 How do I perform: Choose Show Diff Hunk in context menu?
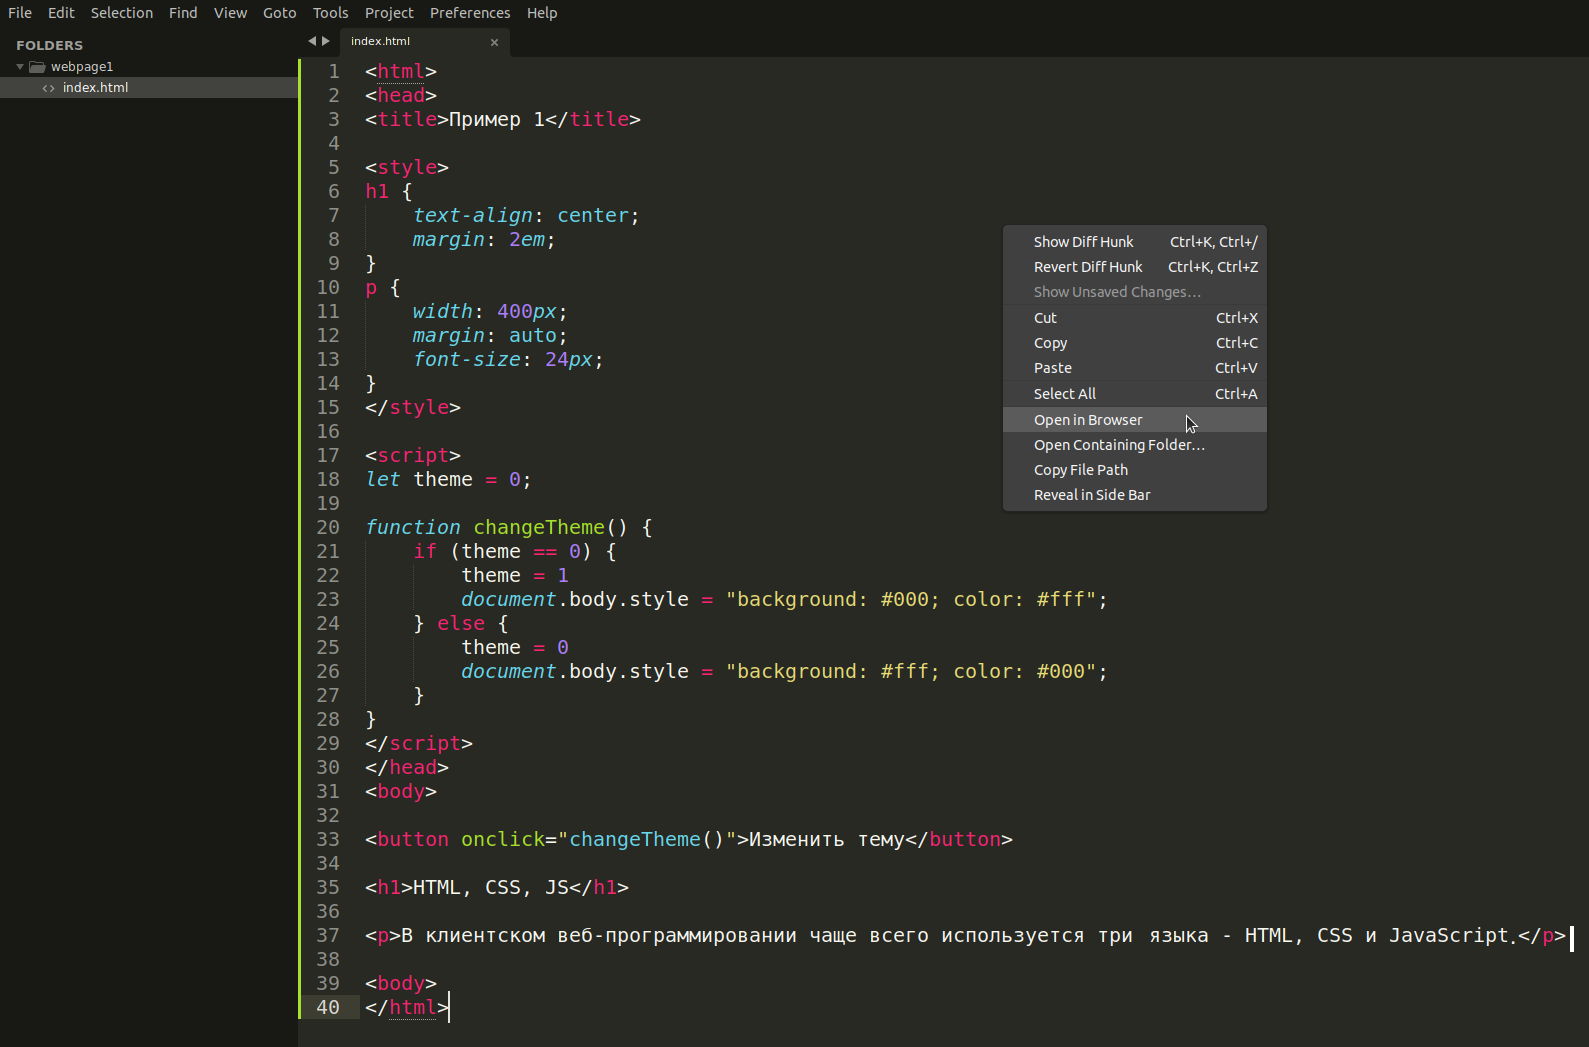[x=1135, y=242]
